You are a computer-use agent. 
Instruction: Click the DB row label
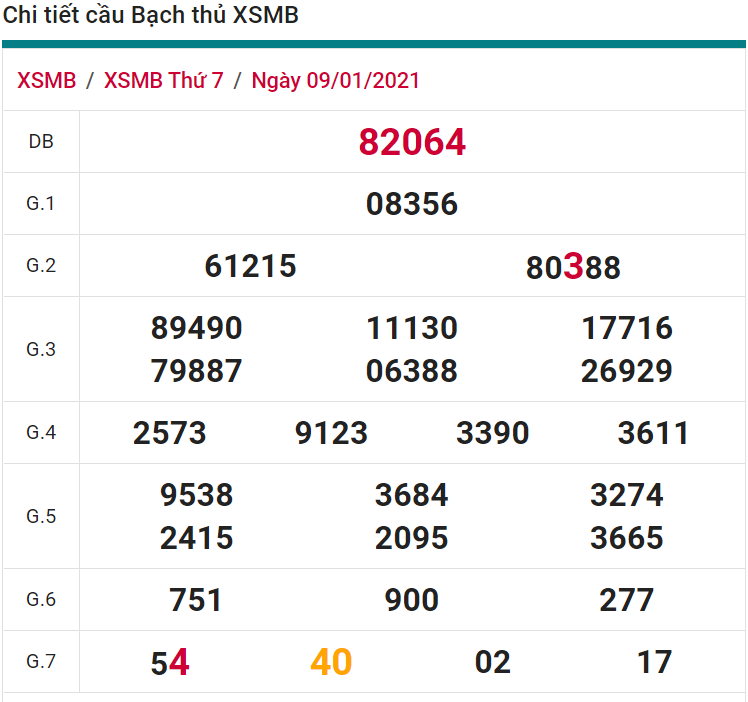pyautogui.click(x=41, y=142)
